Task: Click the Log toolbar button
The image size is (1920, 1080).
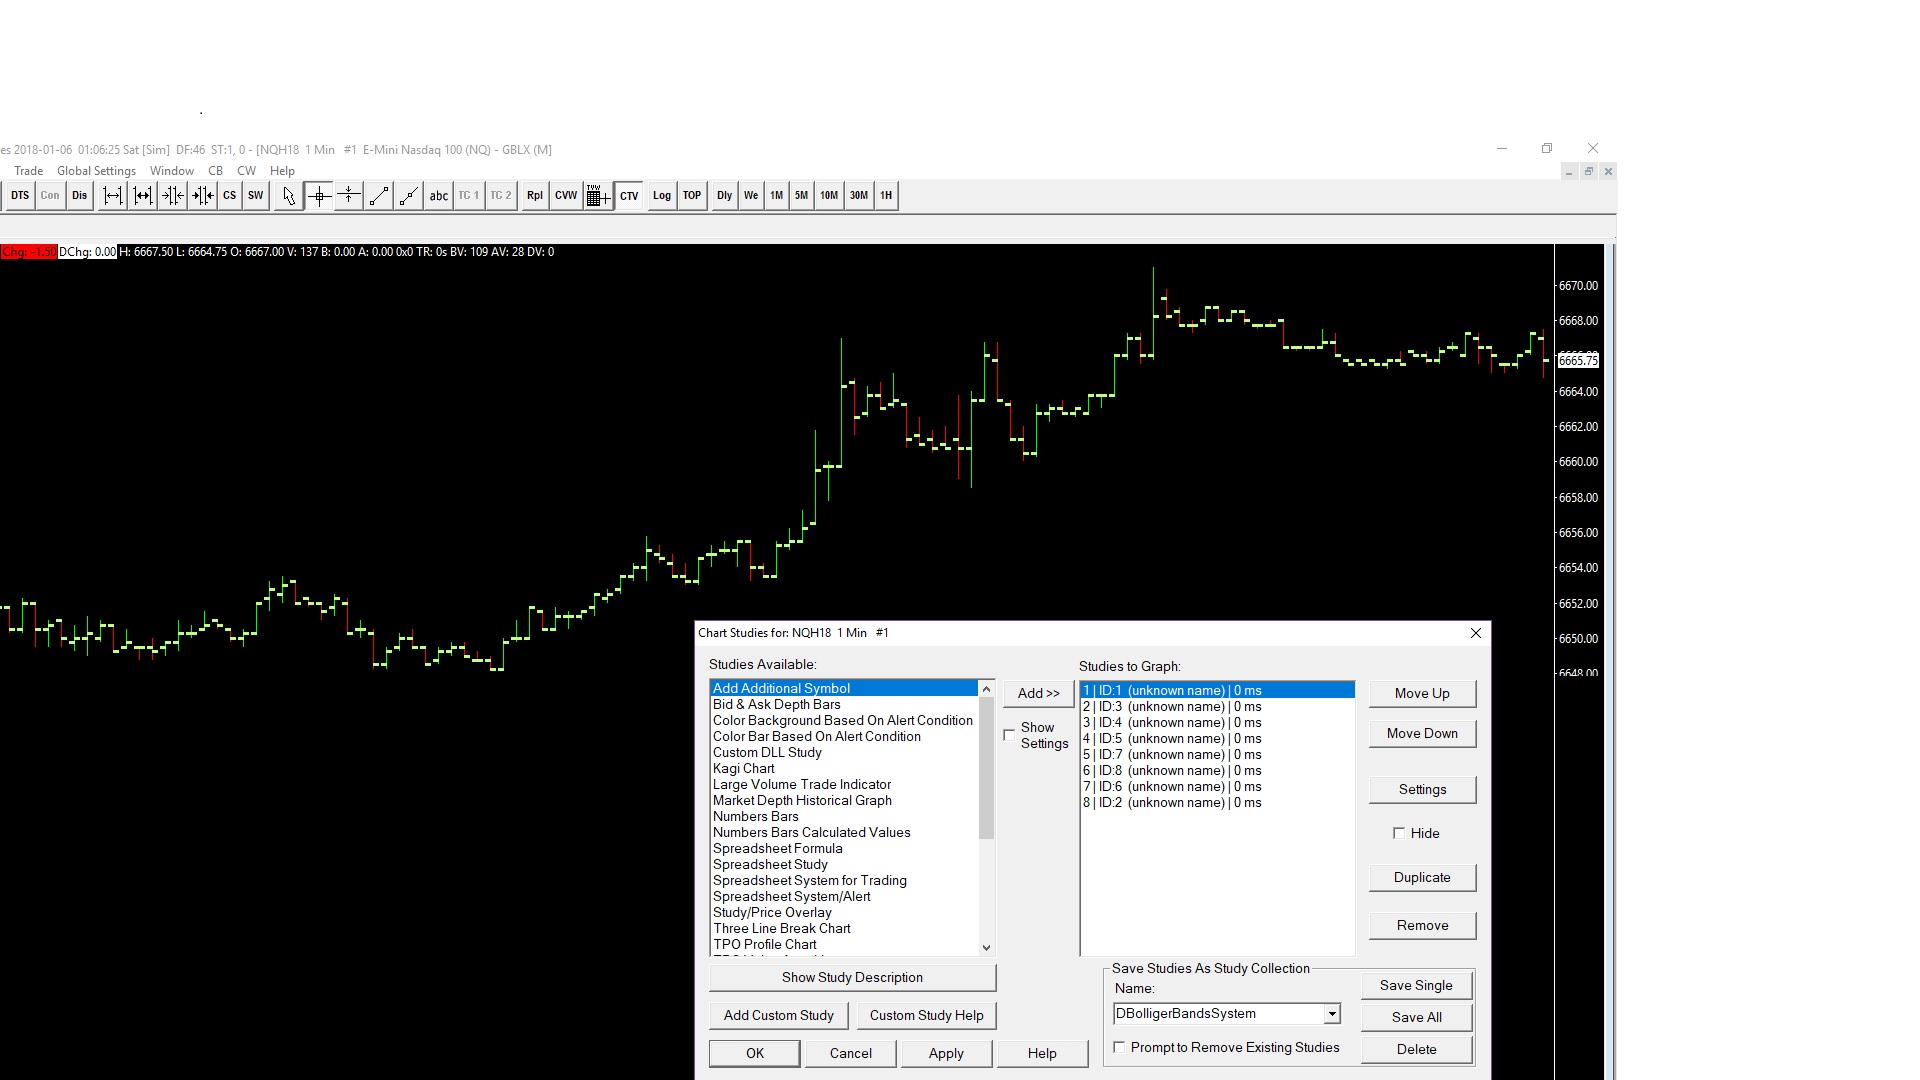Action: pyautogui.click(x=662, y=196)
